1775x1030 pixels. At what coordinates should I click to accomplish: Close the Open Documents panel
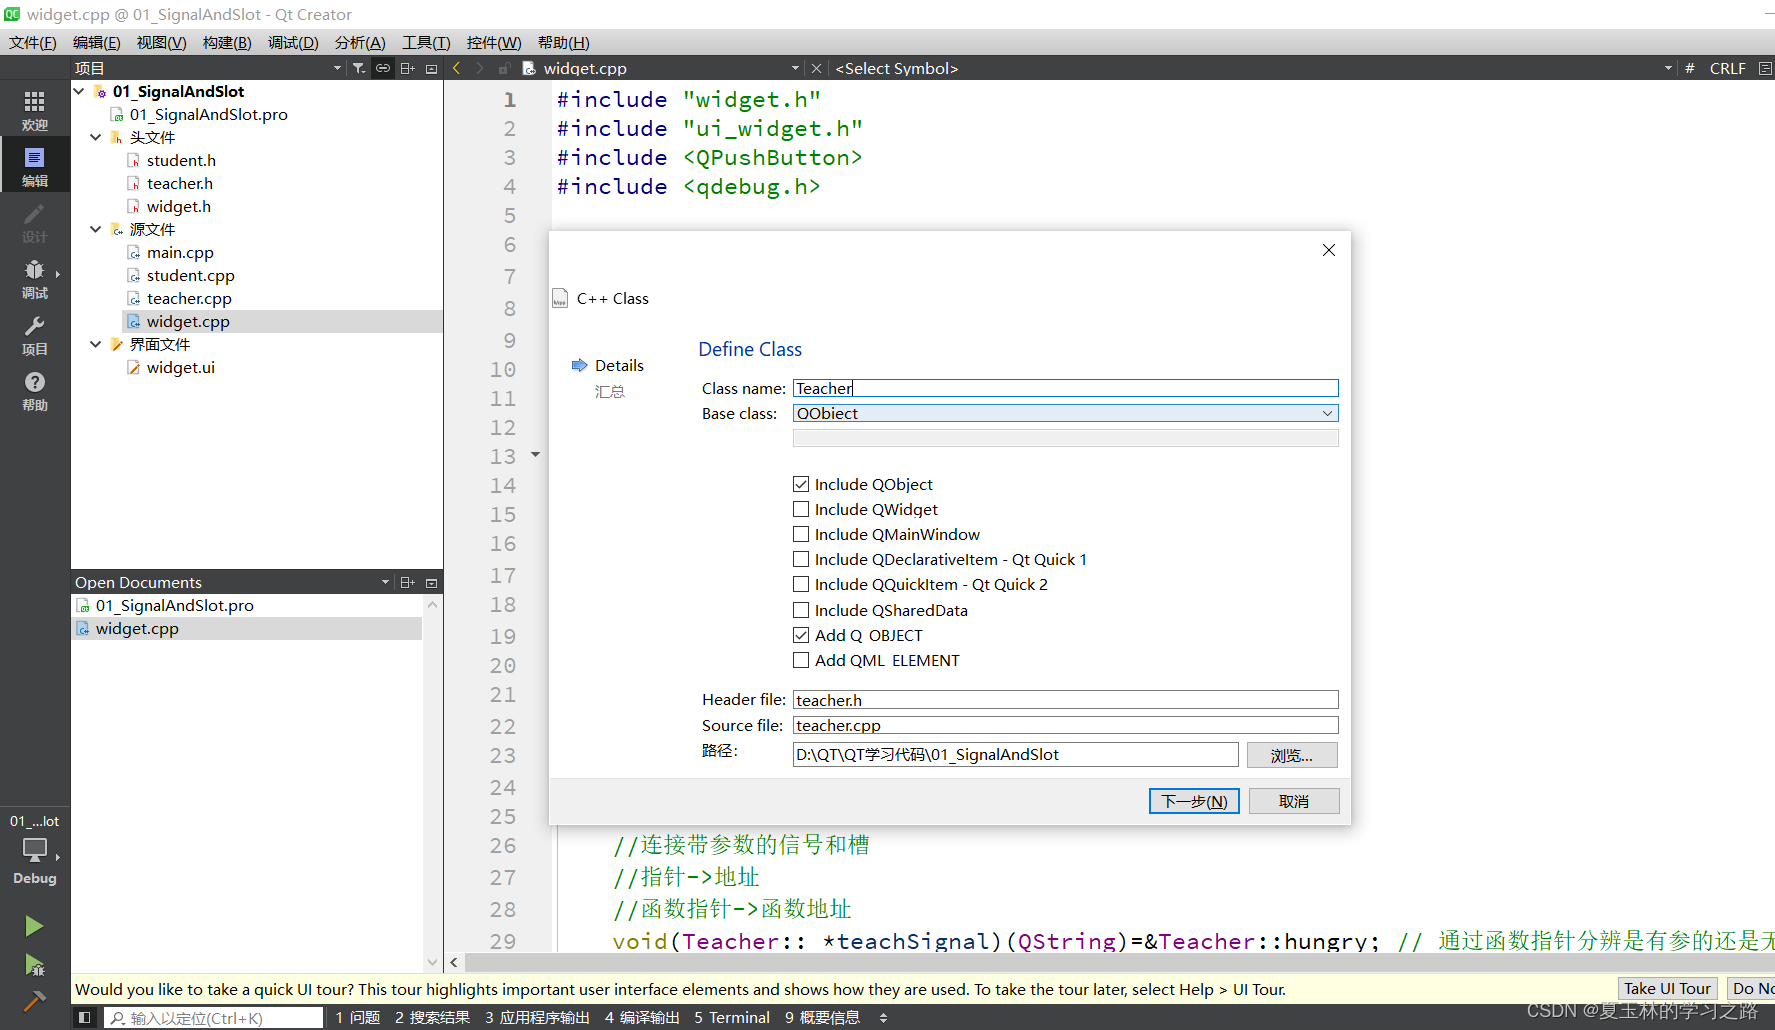point(432,582)
